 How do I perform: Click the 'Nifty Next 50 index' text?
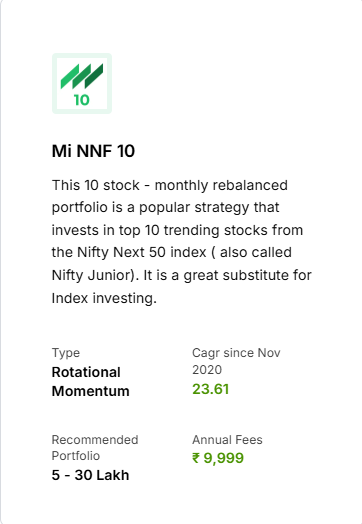[142, 252]
